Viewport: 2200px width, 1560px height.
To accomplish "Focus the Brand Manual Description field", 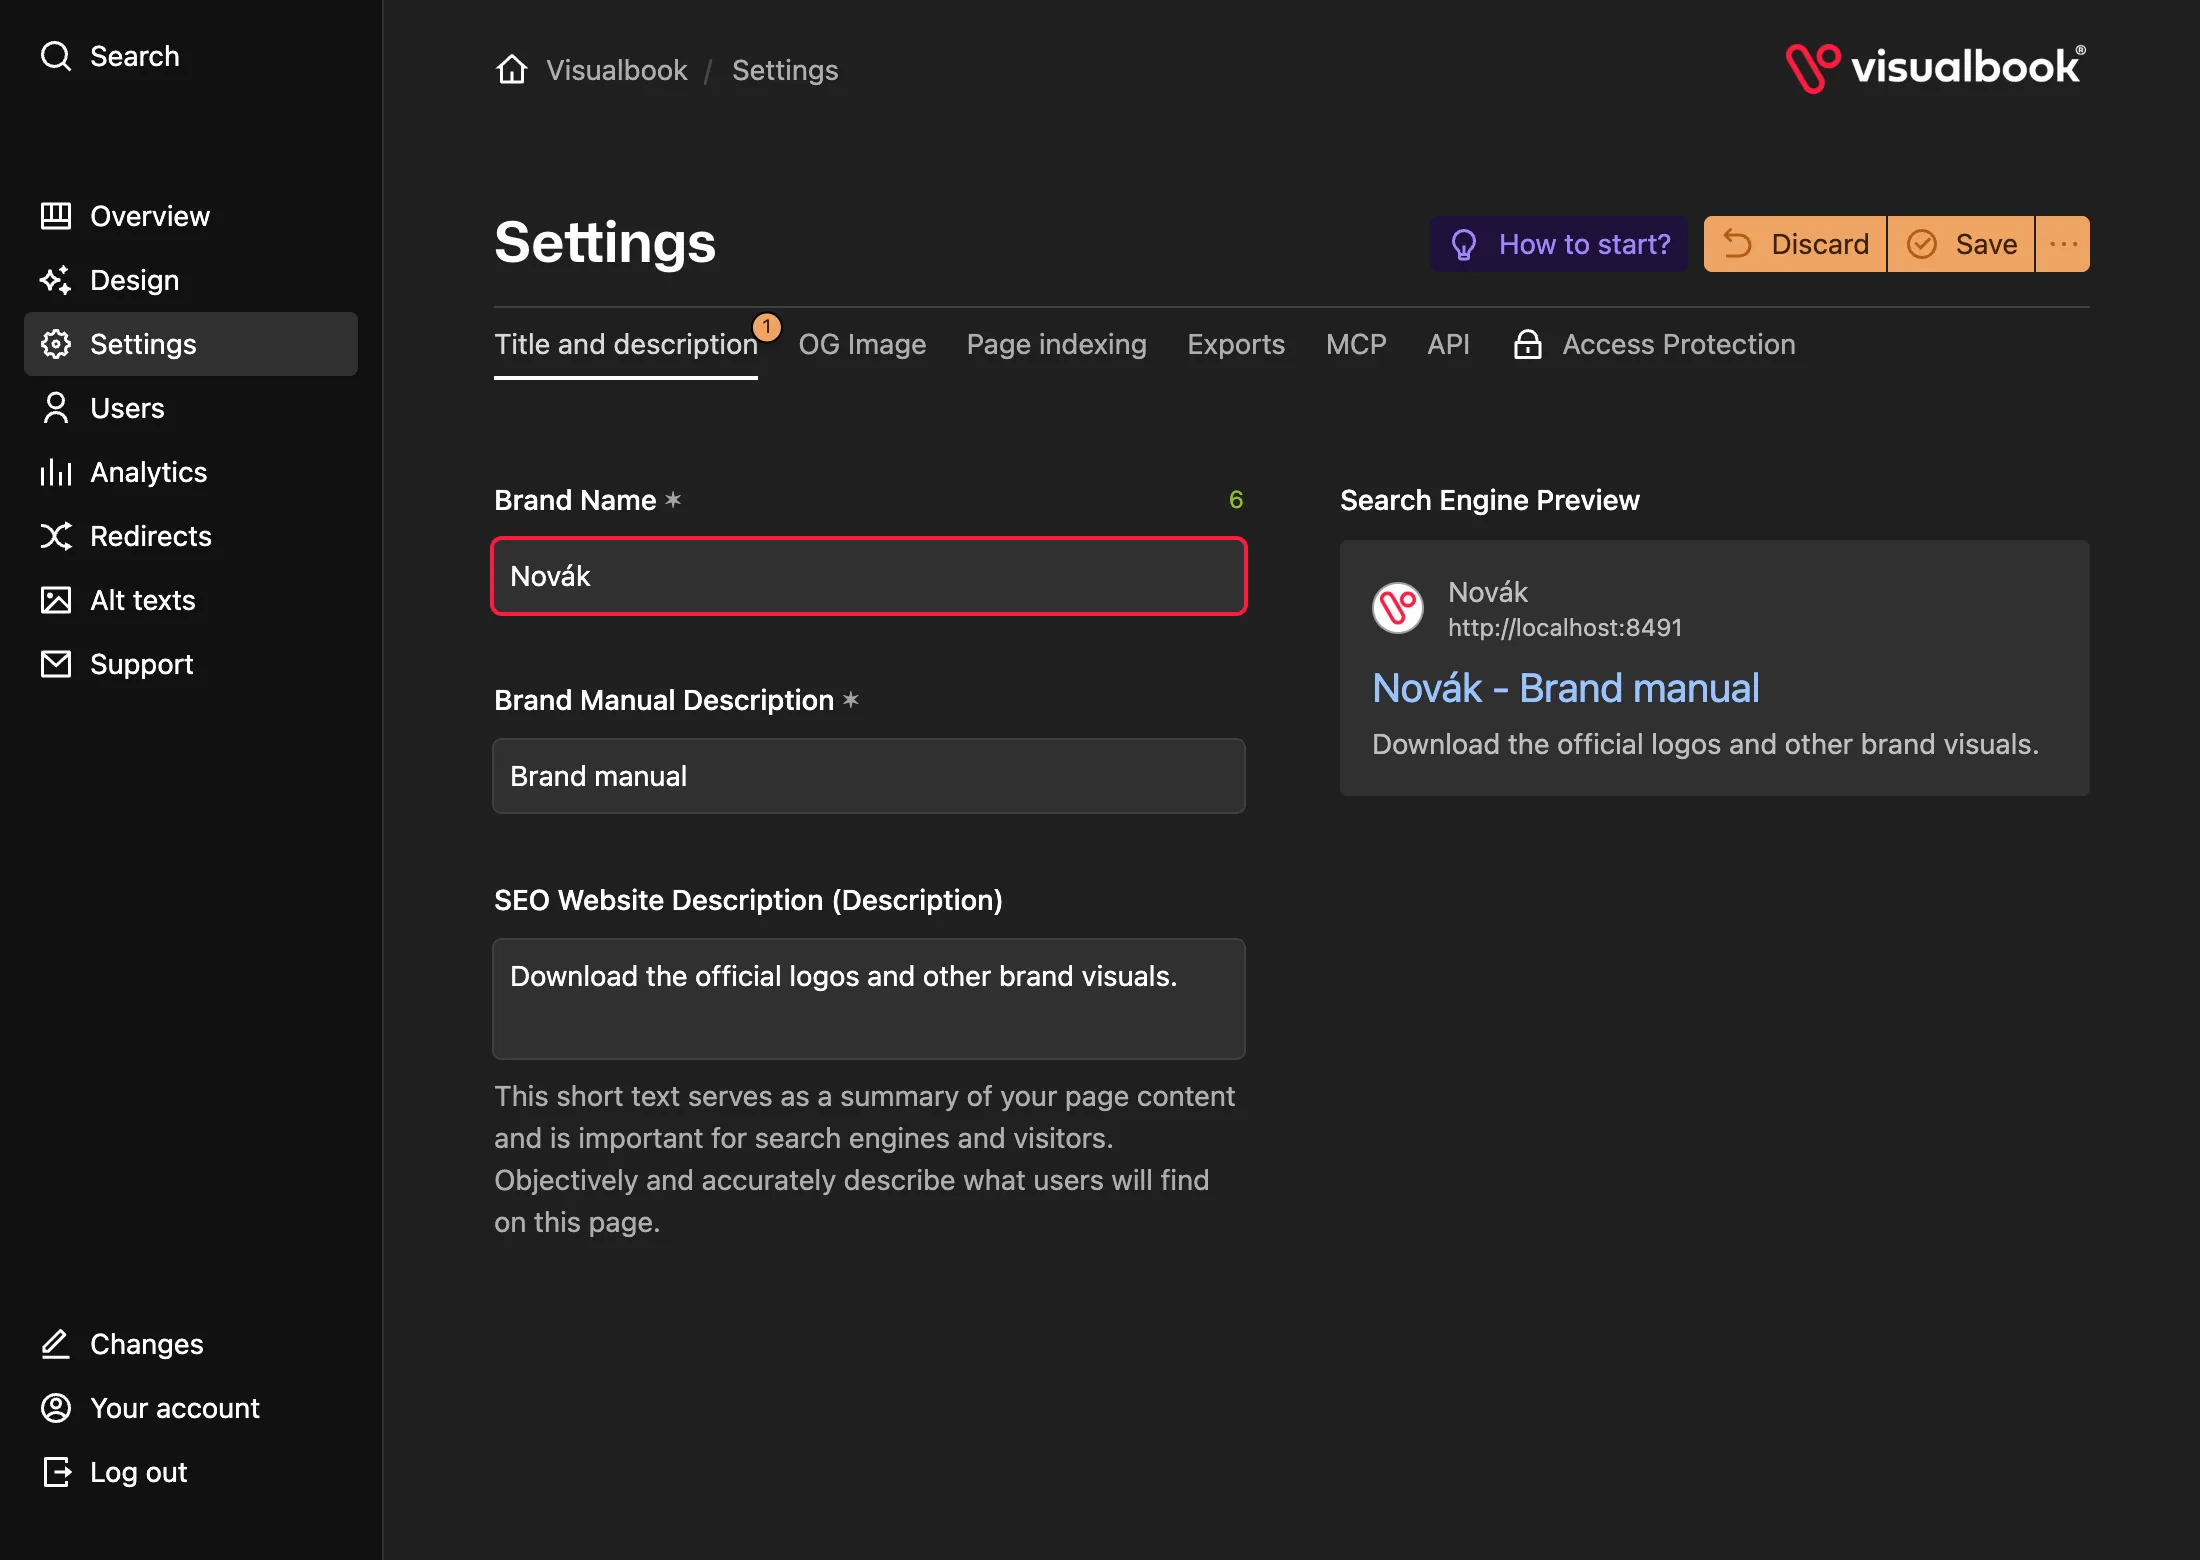I will pyautogui.click(x=869, y=776).
